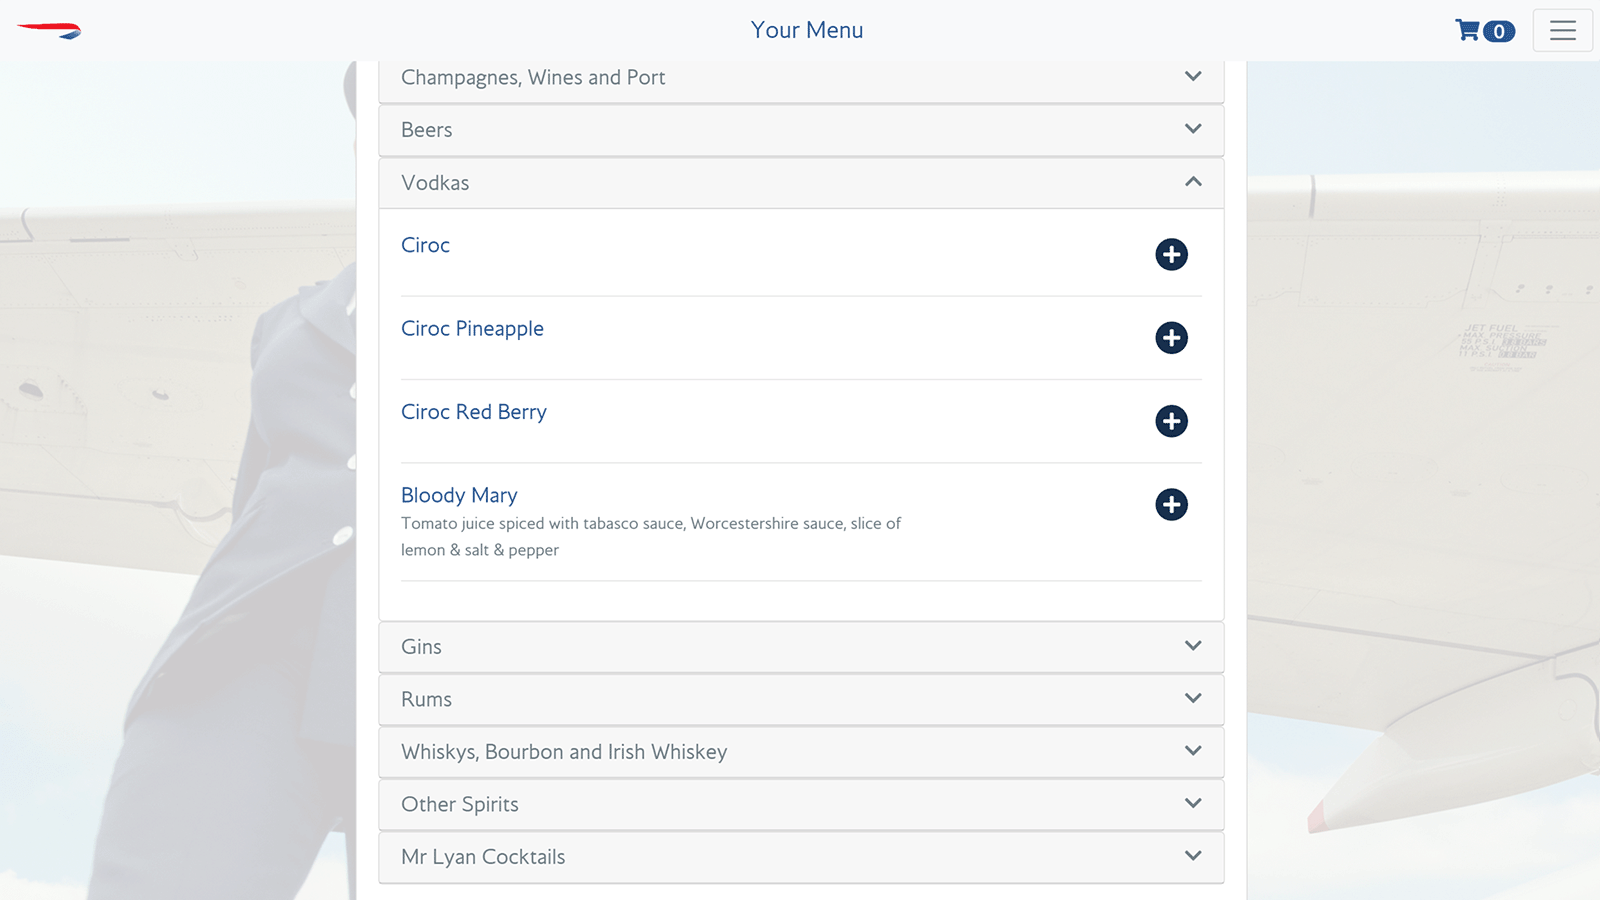Expand Champagnes, Wines and Port section
1600x900 pixels.
[x=801, y=77]
